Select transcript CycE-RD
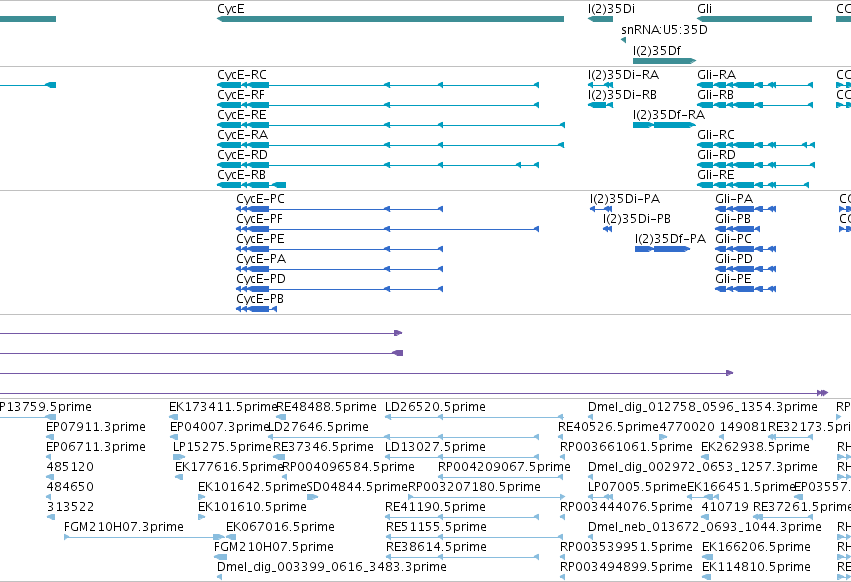851x582 pixels. click(378, 165)
